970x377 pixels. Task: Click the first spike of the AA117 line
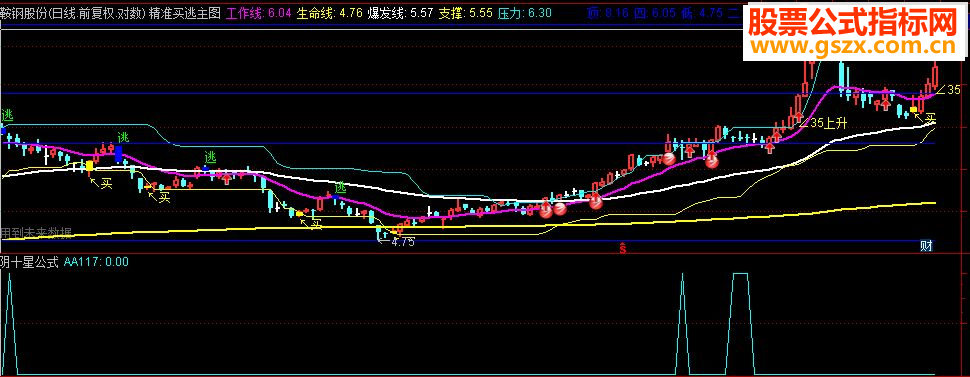[x=10, y=323]
